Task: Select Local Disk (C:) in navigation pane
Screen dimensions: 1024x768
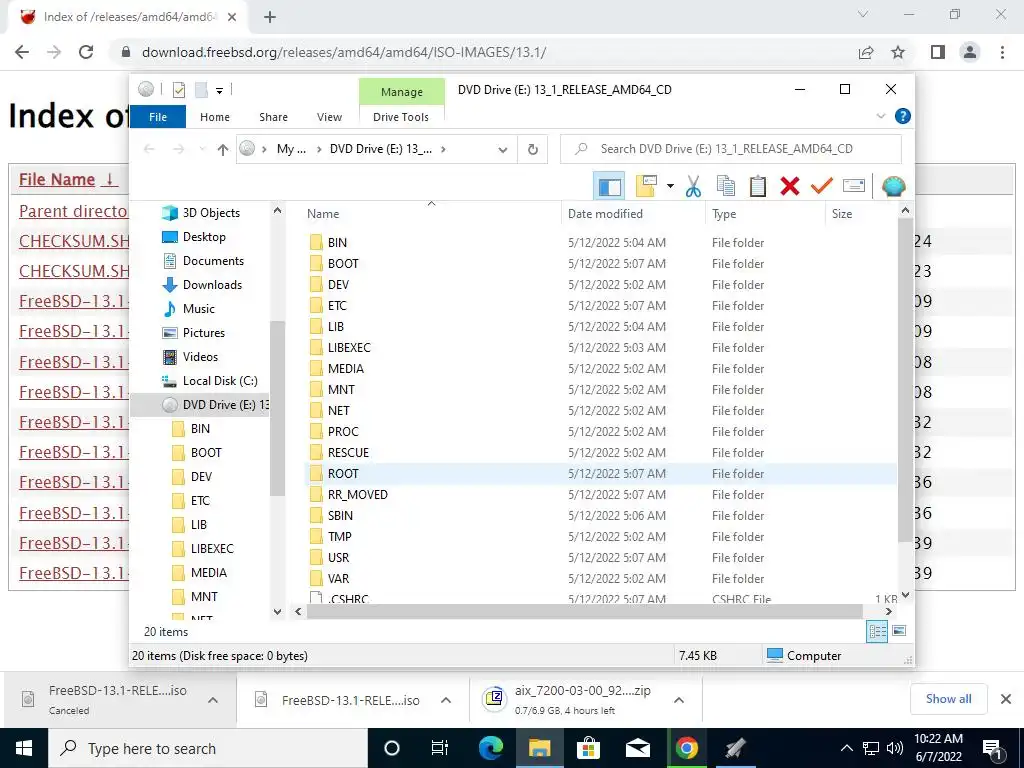Action: [x=209, y=381]
